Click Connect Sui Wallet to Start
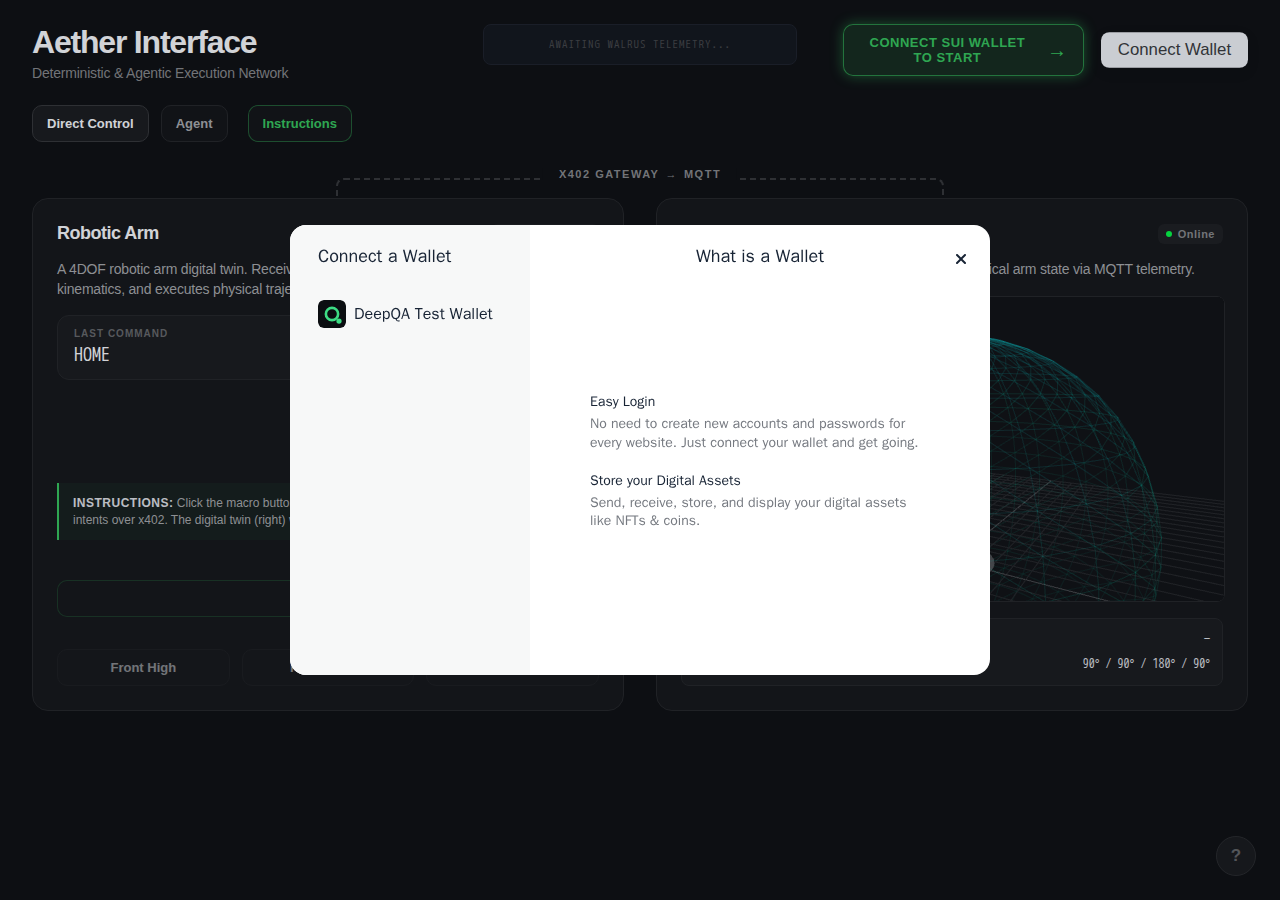The width and height of the screenshot is (1280, 900). click(963, 50)
